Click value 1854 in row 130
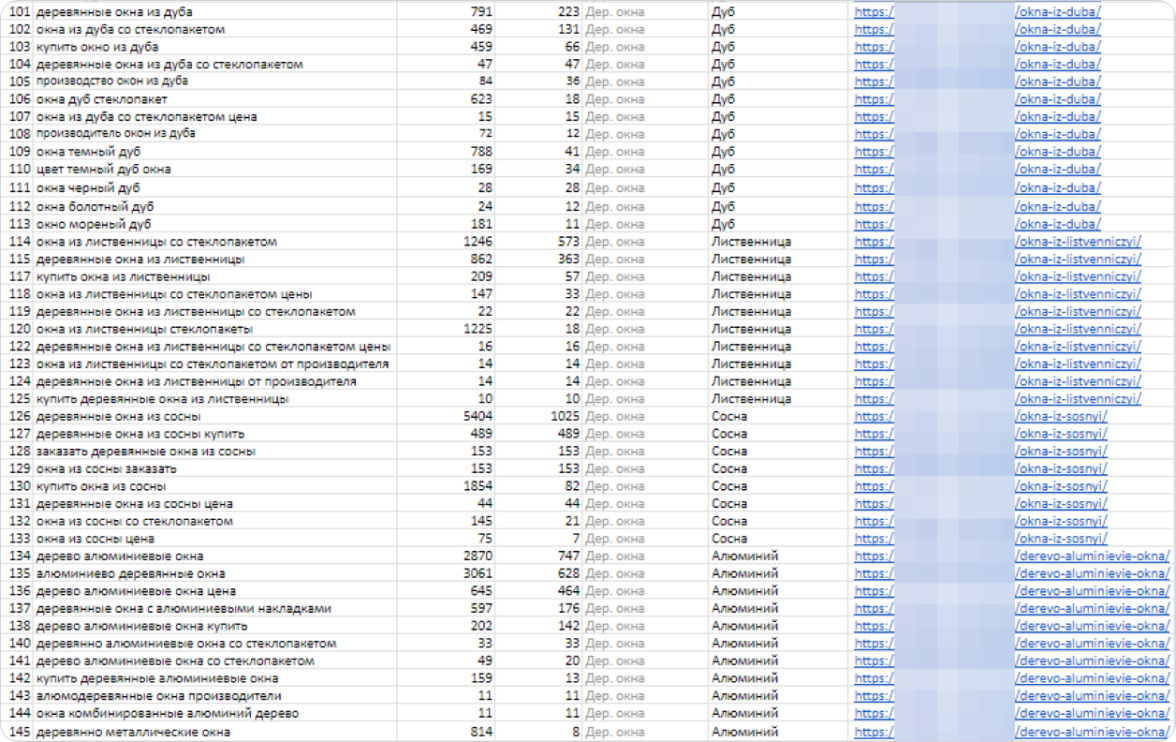Image resolution: width=1176 pixels, height=742 pixels. [x=478, y=486]
